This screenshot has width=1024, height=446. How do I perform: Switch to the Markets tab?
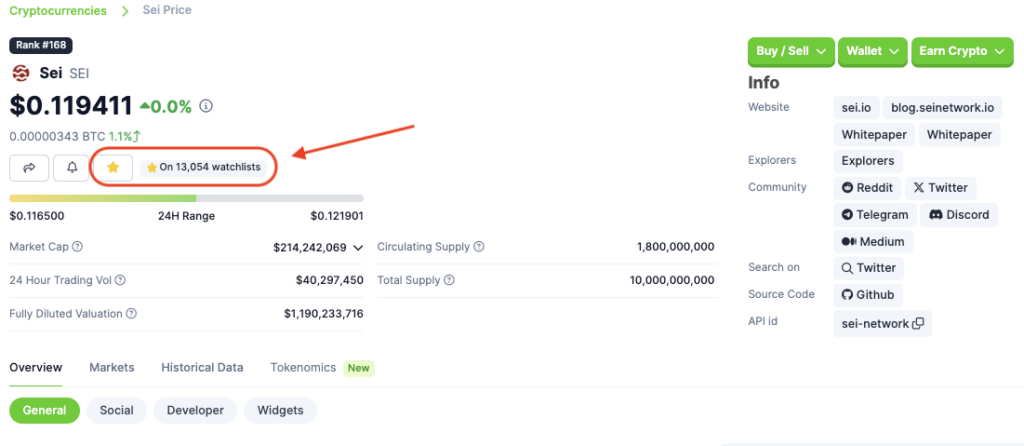pos(112,368)
